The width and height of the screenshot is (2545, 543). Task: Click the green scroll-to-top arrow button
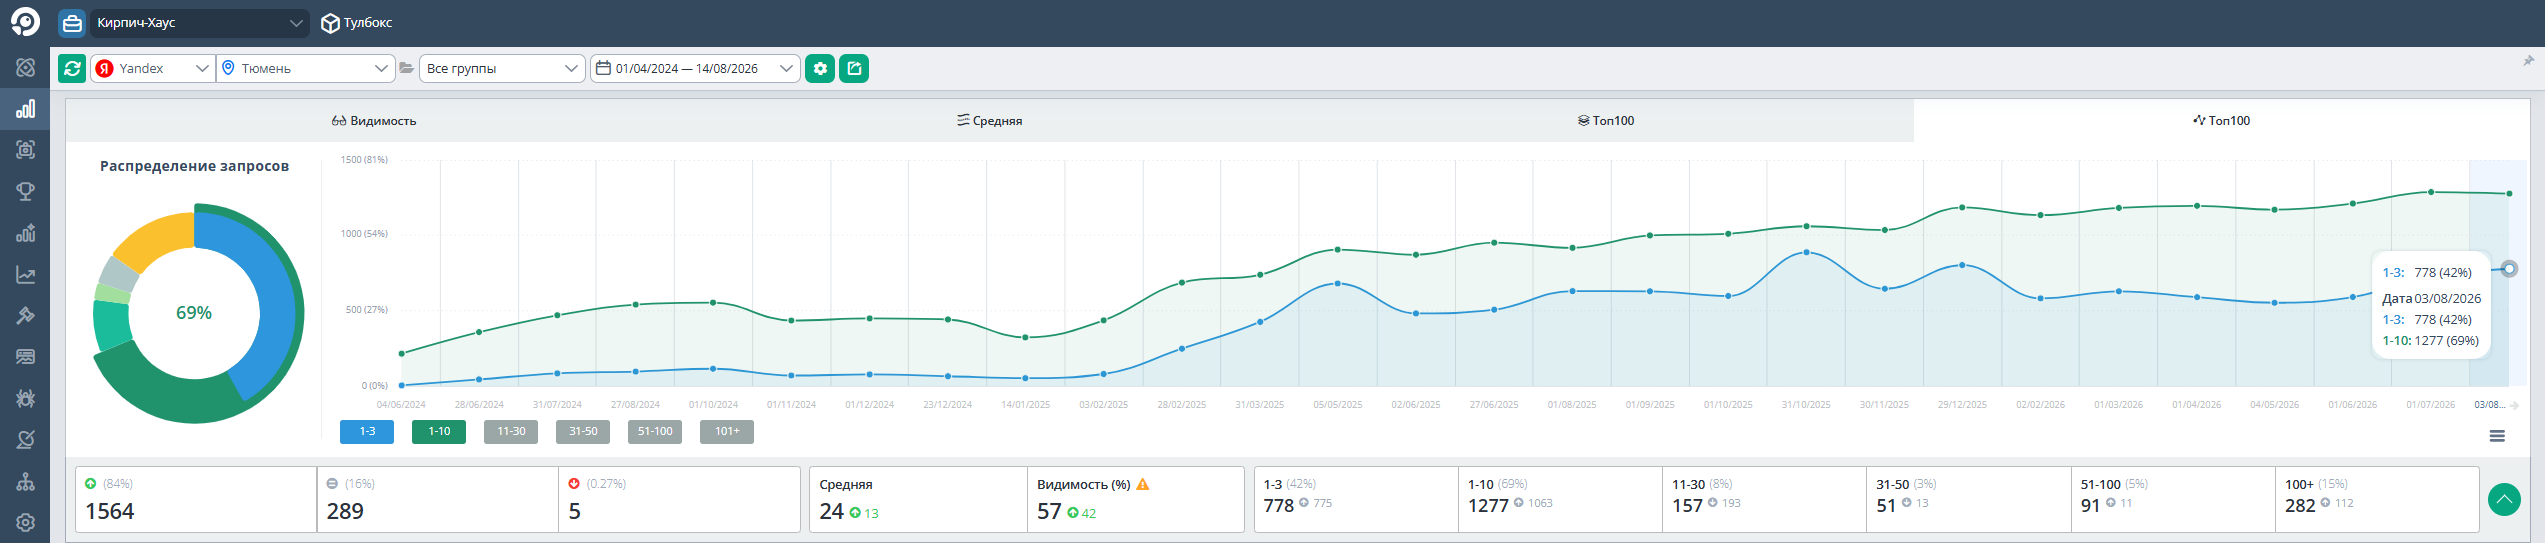tap(2504, 499)
